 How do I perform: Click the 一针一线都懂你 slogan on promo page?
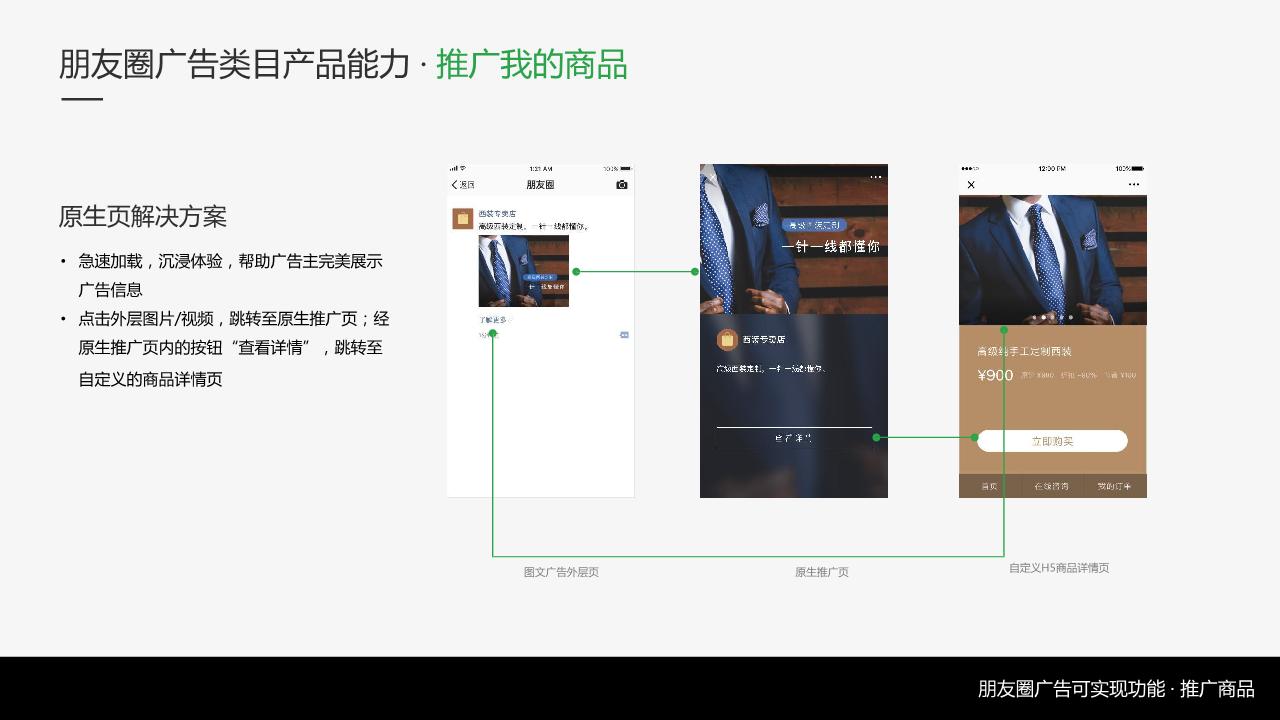click(830, 246)
